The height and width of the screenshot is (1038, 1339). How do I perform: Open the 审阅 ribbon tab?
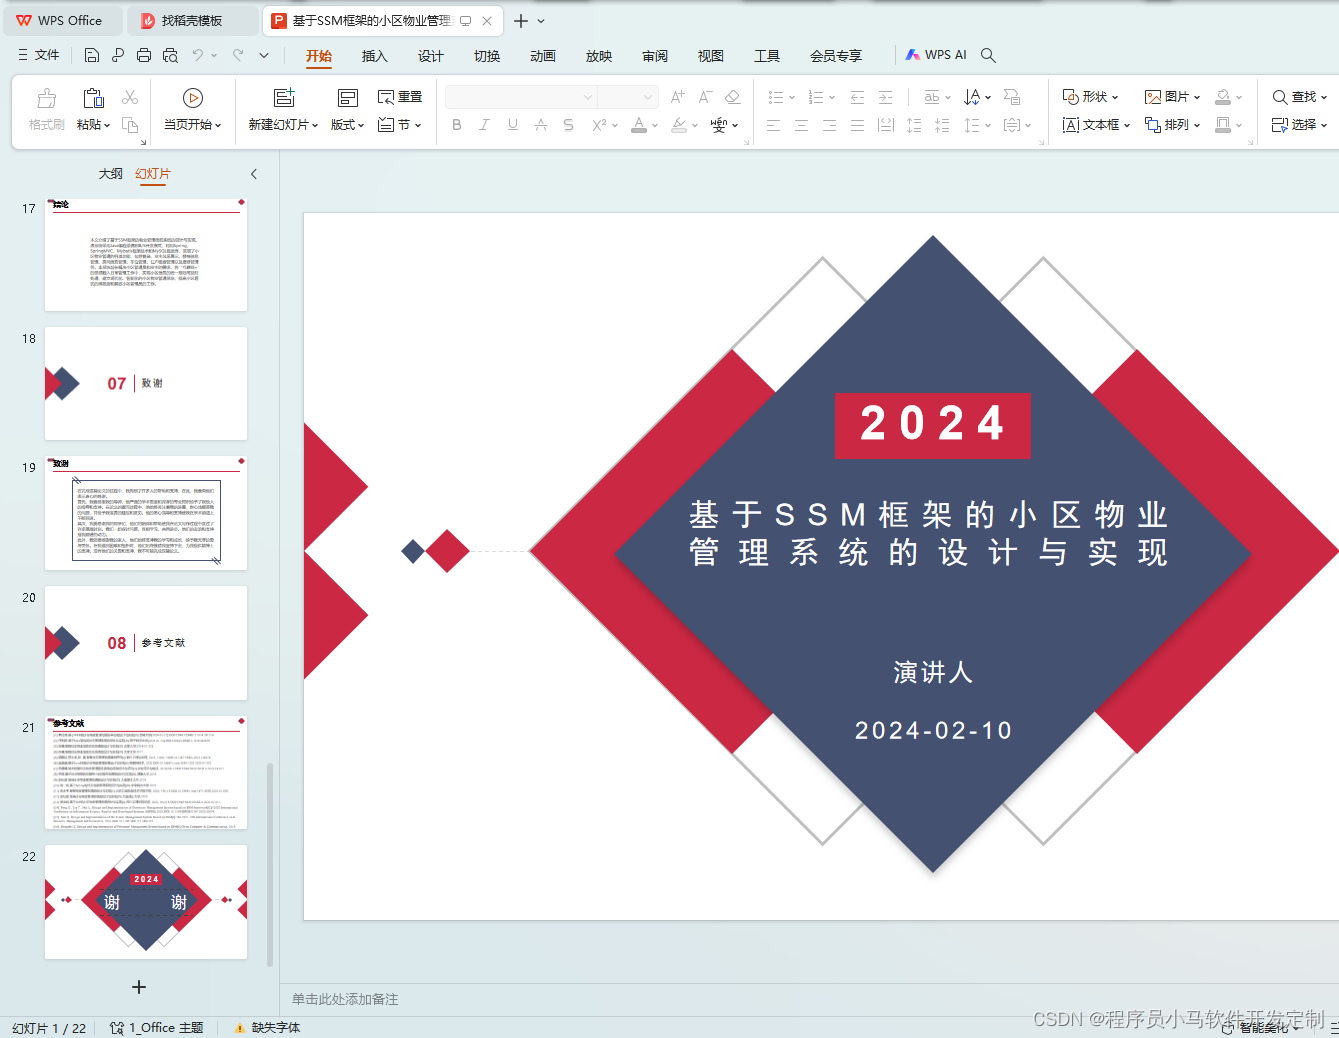tap(655, 56)
